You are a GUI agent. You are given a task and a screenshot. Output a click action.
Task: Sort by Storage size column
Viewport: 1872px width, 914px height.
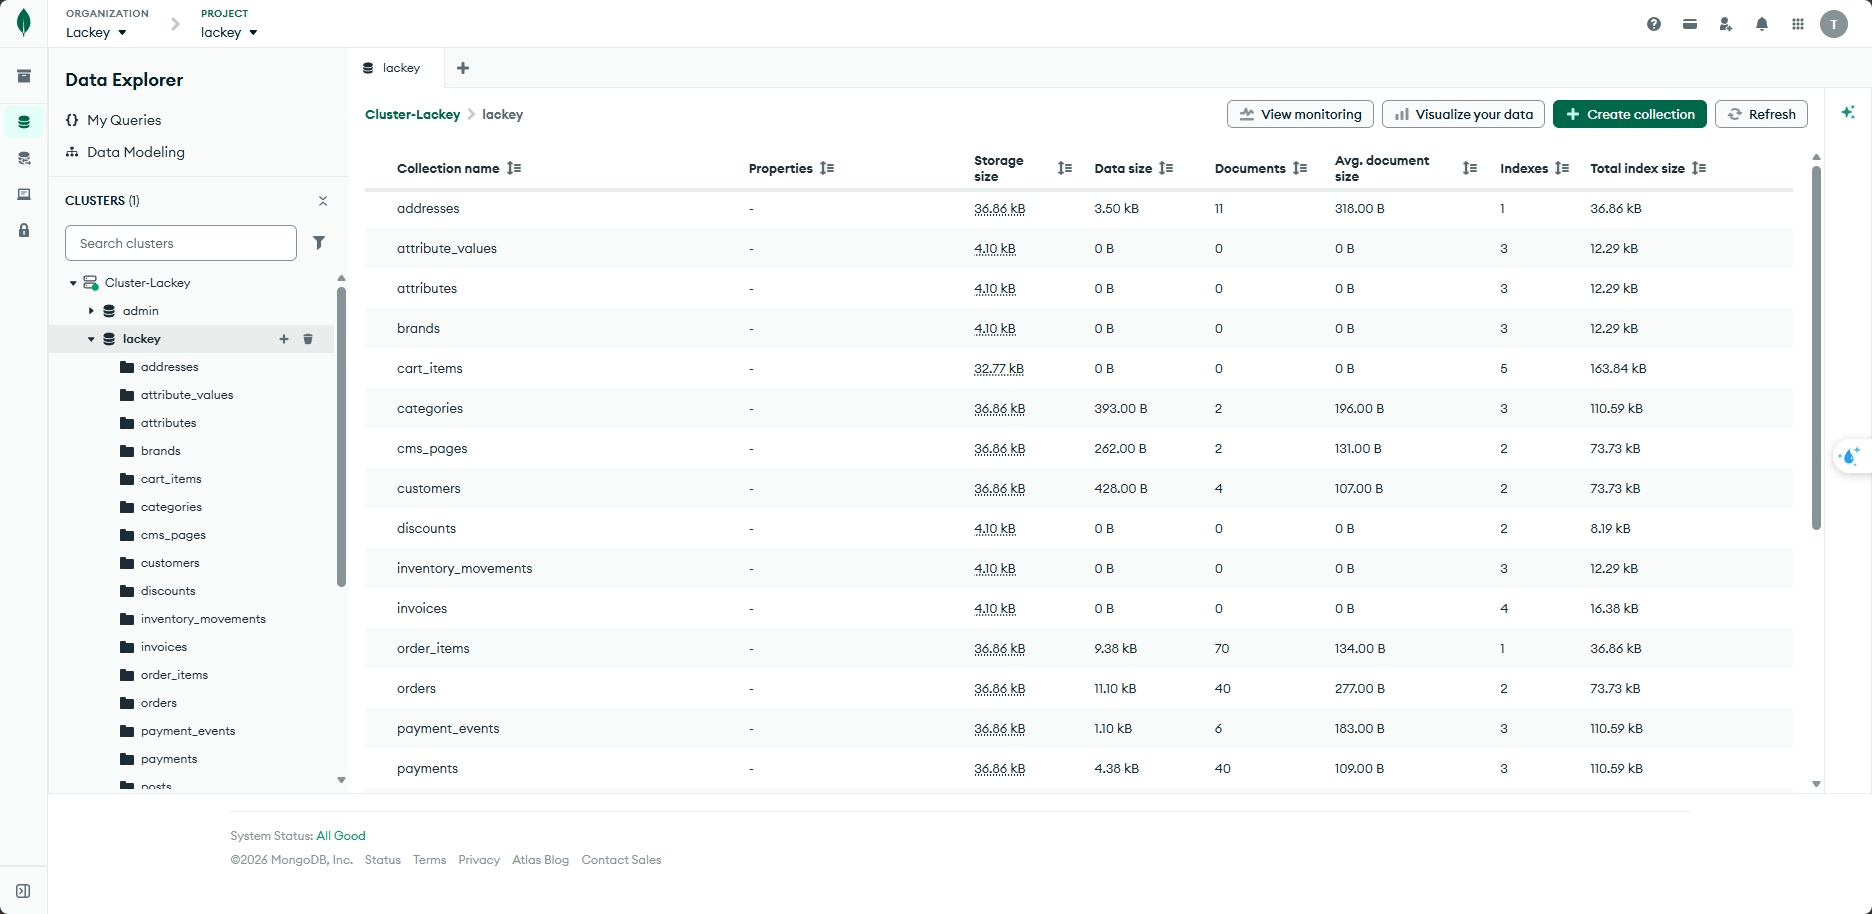tap(1065, 168)
